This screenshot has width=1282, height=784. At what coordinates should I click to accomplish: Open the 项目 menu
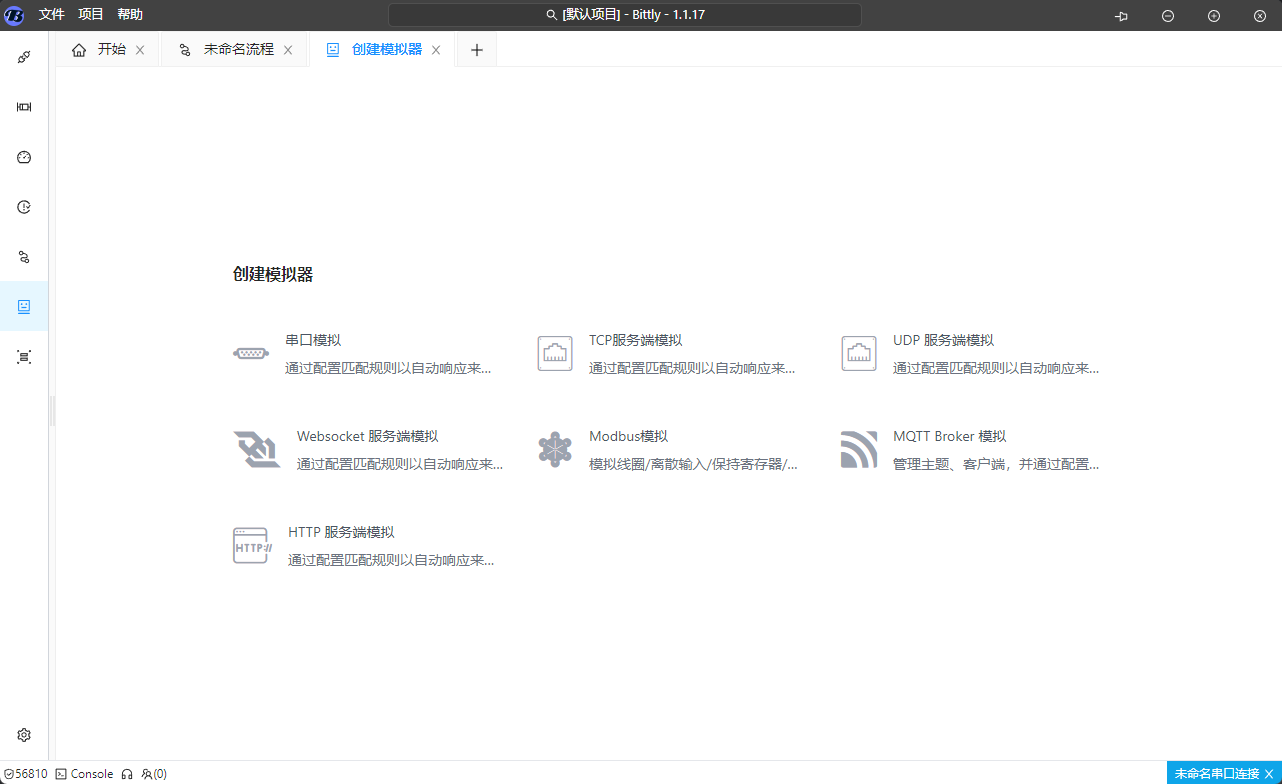[91, 15]
